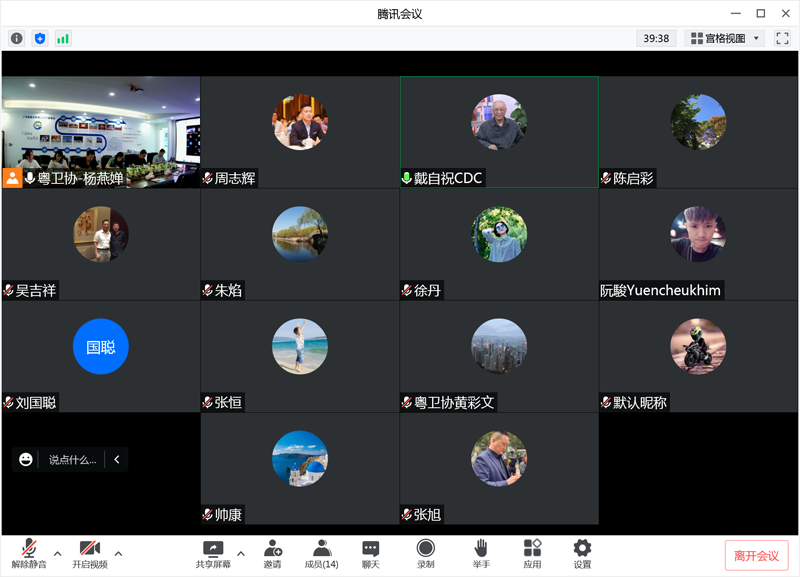
Task: Click the orange host icon on 杨燕婵
Action: click(12, 178)
